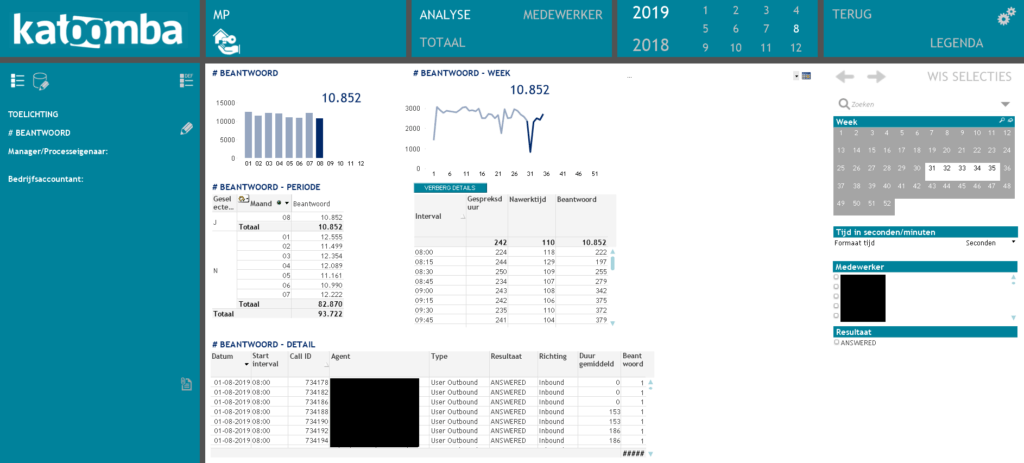Viewport: 1024px width, 463px height.
Task: Open the LEGENDA
Action: click(956, 44)
